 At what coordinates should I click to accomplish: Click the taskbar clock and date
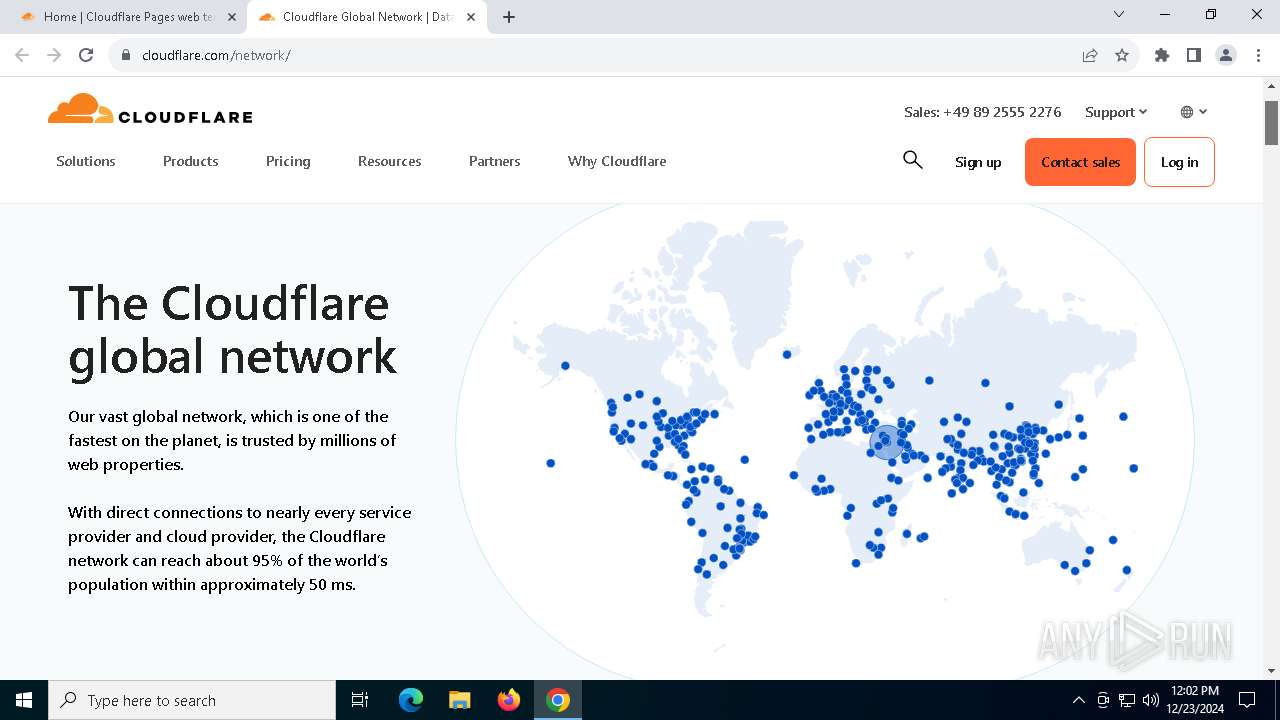click(x=1194, y=700)
